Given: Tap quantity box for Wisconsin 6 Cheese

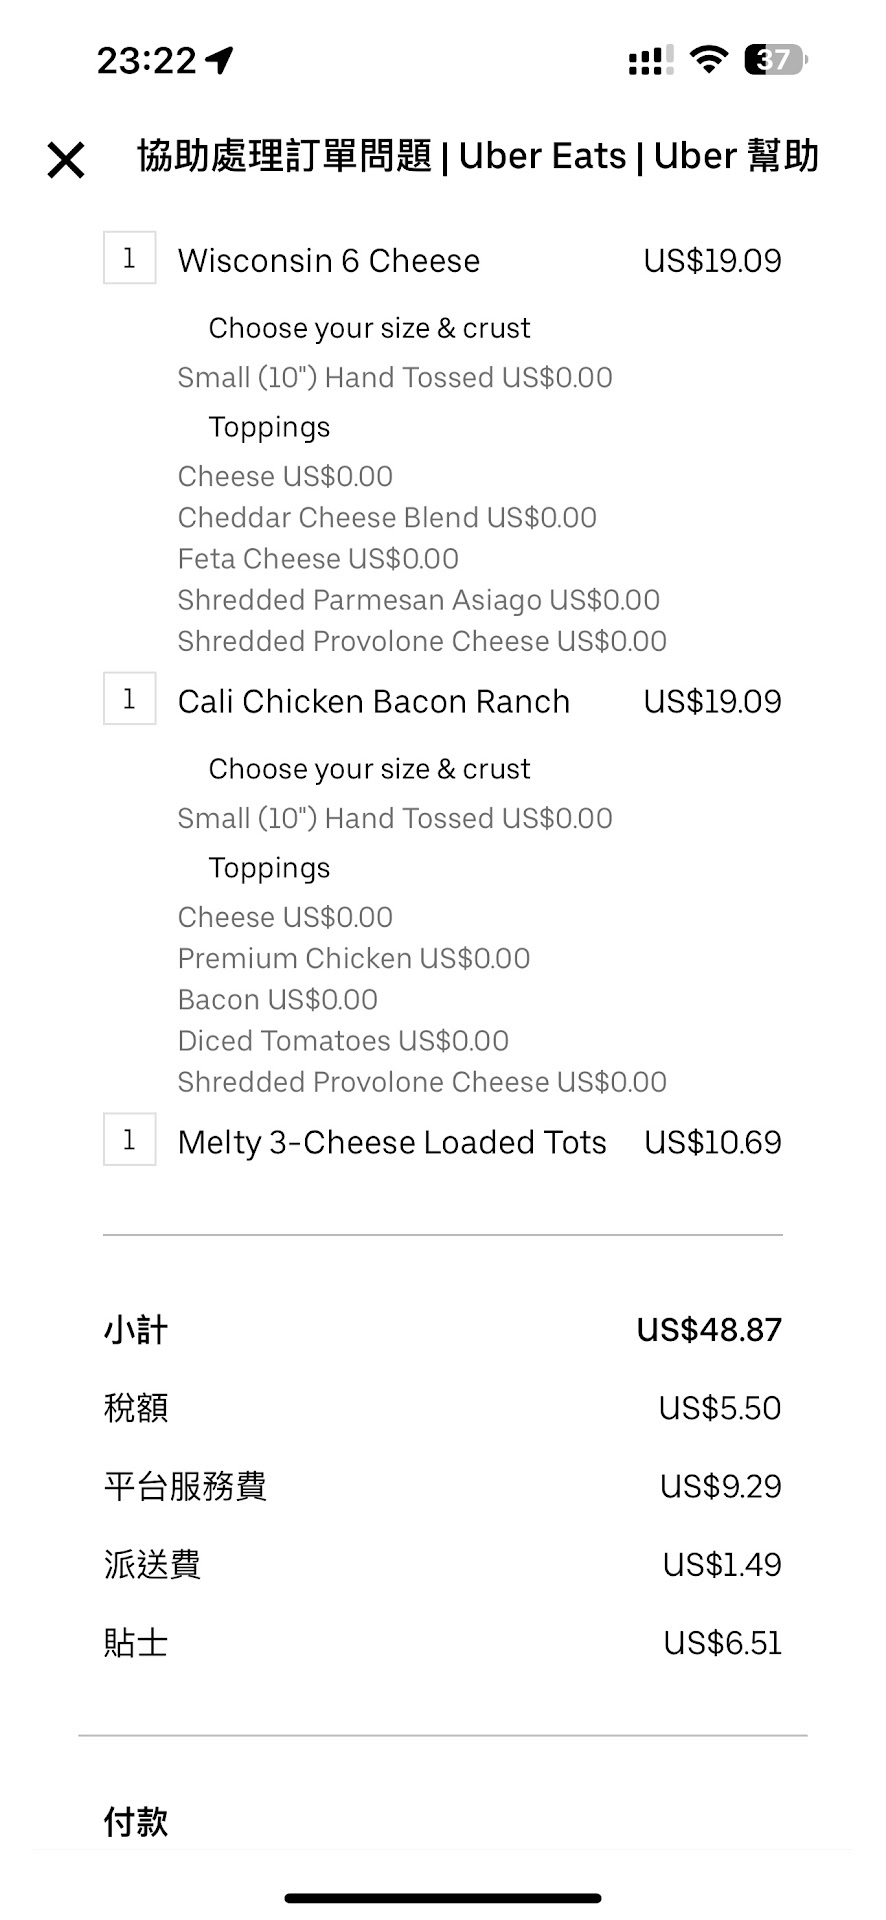Looking at the screenshot, I should pyautogui.click(x=129, y=259).
